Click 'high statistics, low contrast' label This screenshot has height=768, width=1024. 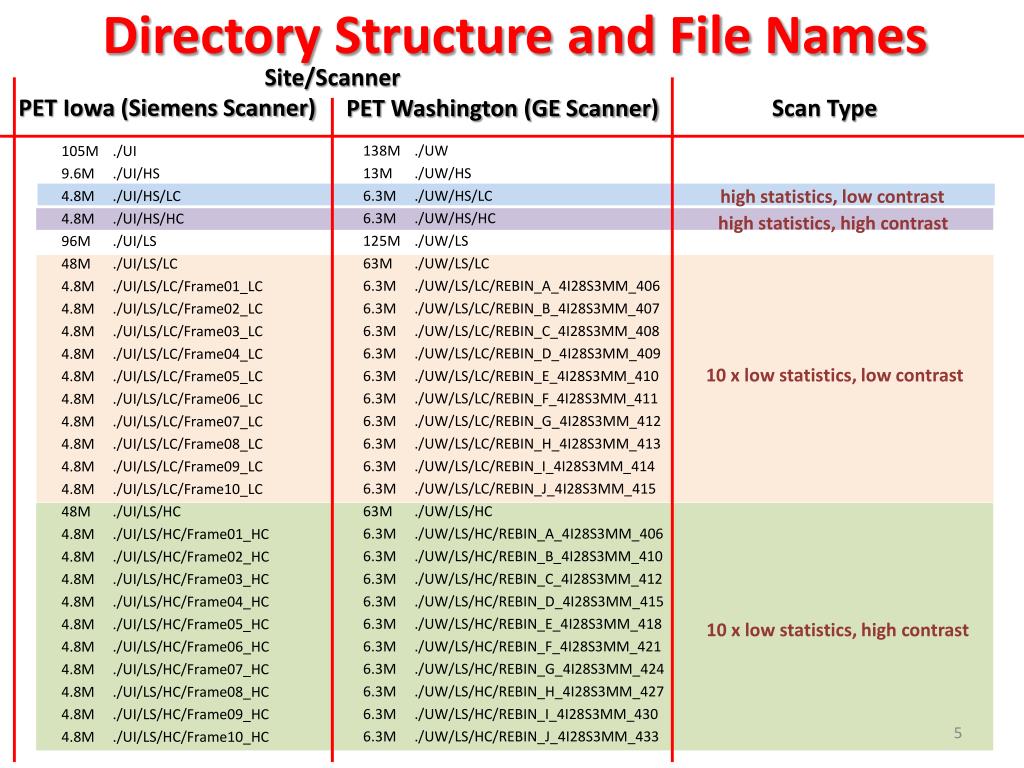(x=832, y=197)
